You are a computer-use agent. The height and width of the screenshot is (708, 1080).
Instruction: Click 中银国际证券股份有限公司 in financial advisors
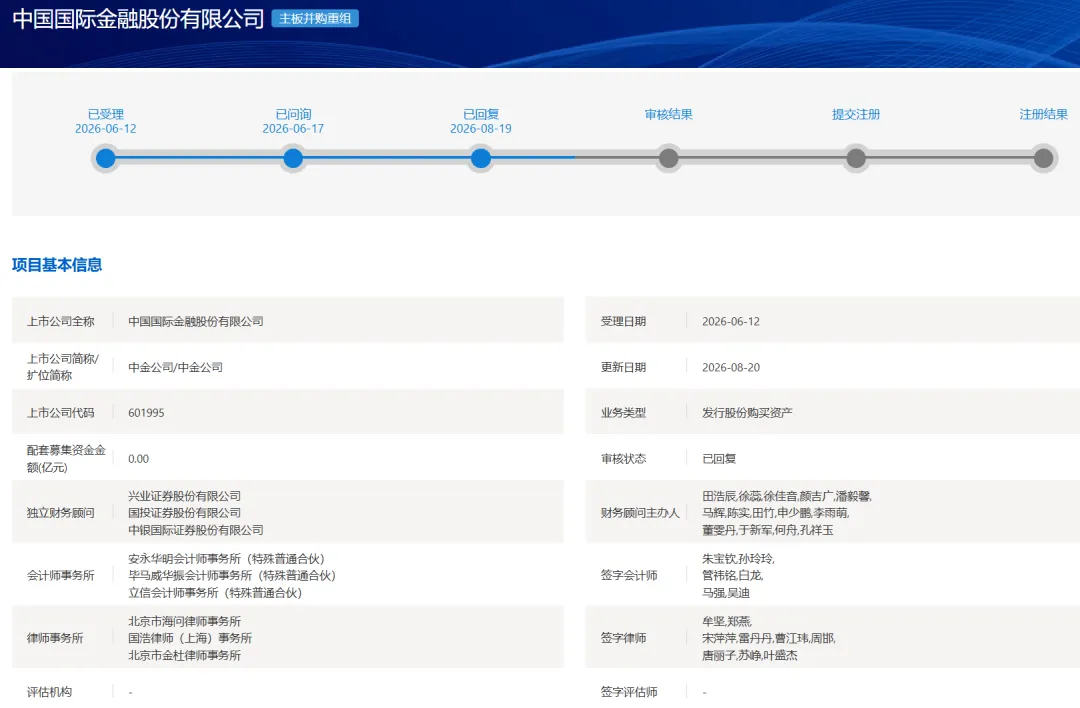tap(196, 530)
